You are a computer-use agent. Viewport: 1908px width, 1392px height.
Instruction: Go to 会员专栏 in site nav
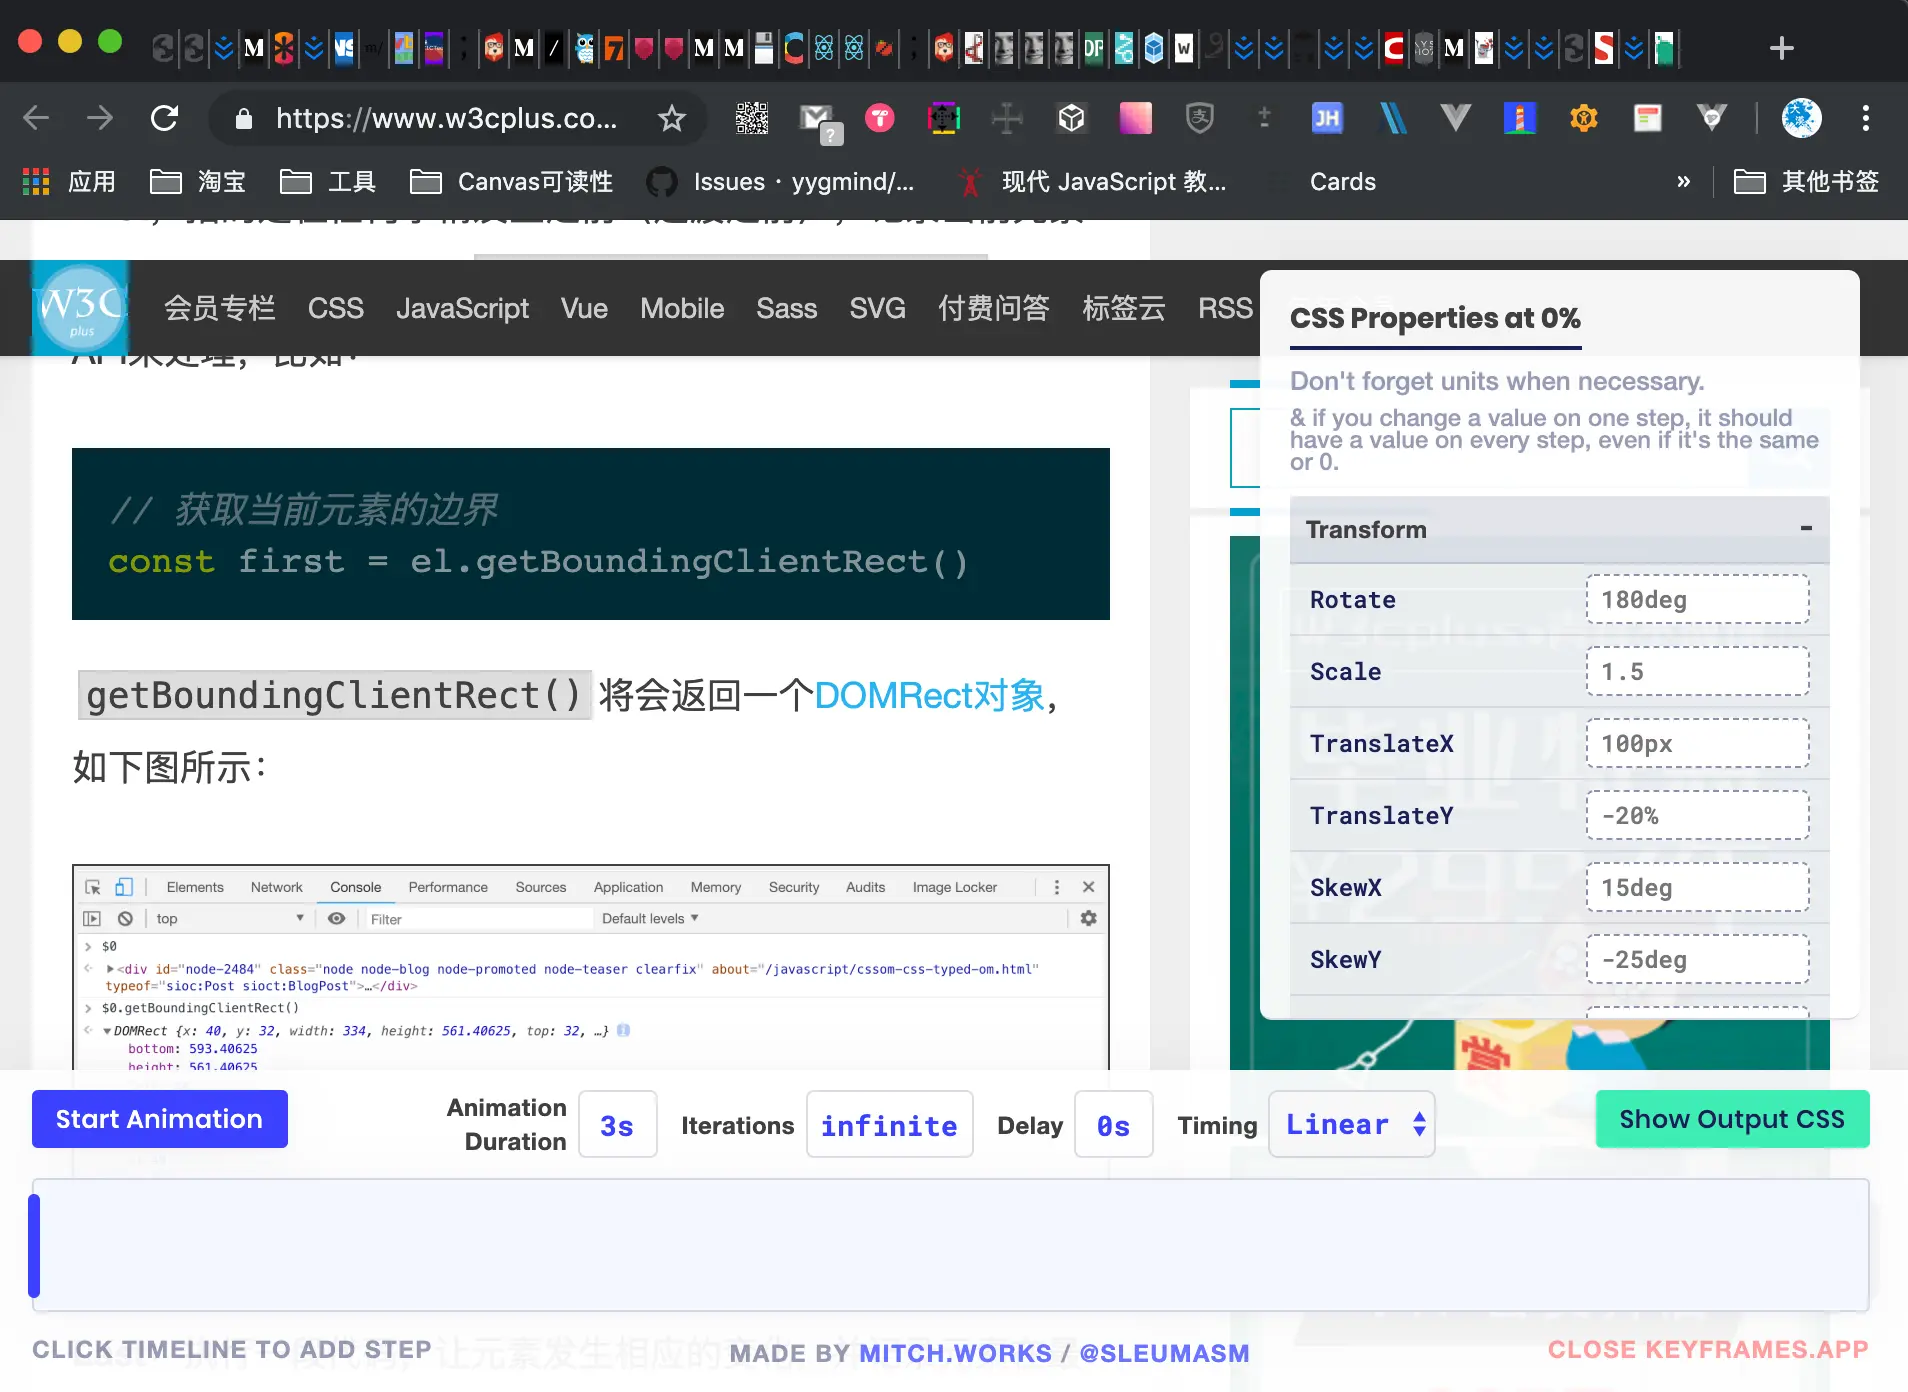(220, 308)
